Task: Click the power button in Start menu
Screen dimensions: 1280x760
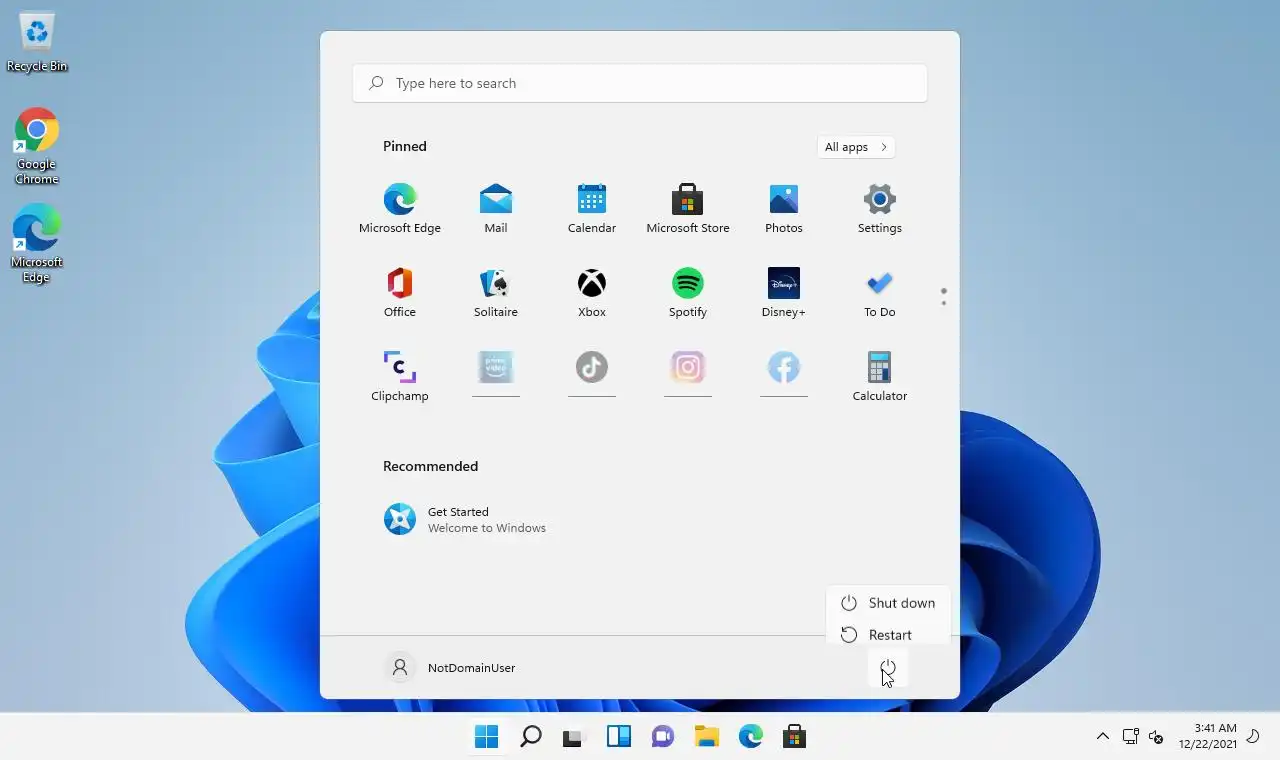Action: pyautogui.click(x=888, y=668)
